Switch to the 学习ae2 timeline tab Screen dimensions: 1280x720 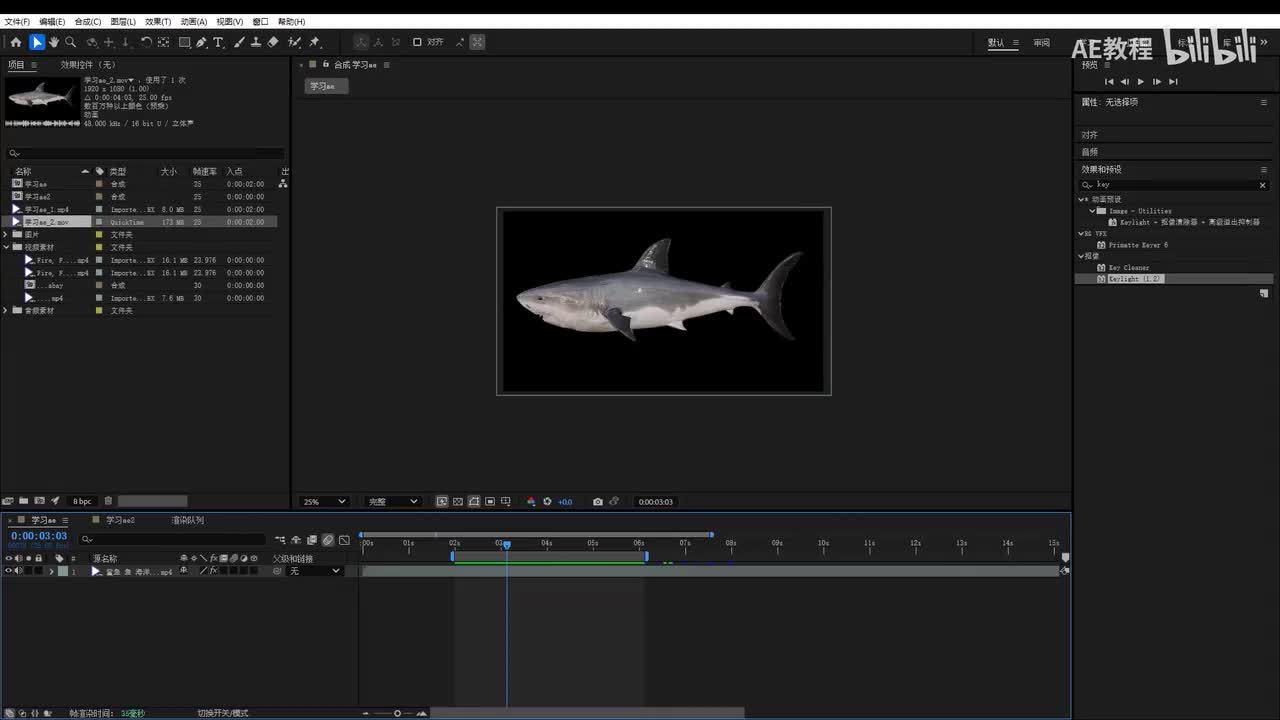pyautogui.click(x=121, y=520)
